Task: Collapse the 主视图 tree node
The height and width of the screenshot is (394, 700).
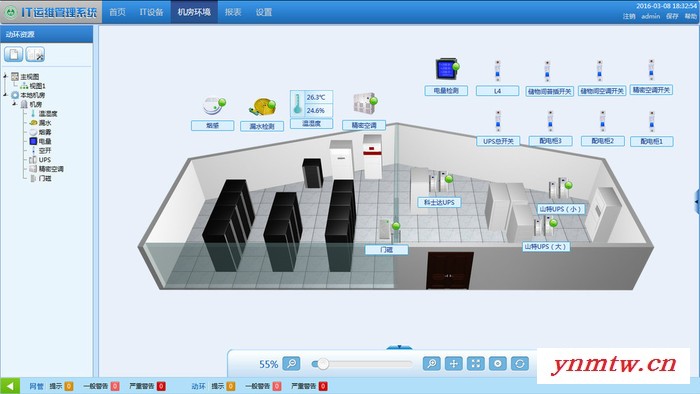Action: pos(5,76)
